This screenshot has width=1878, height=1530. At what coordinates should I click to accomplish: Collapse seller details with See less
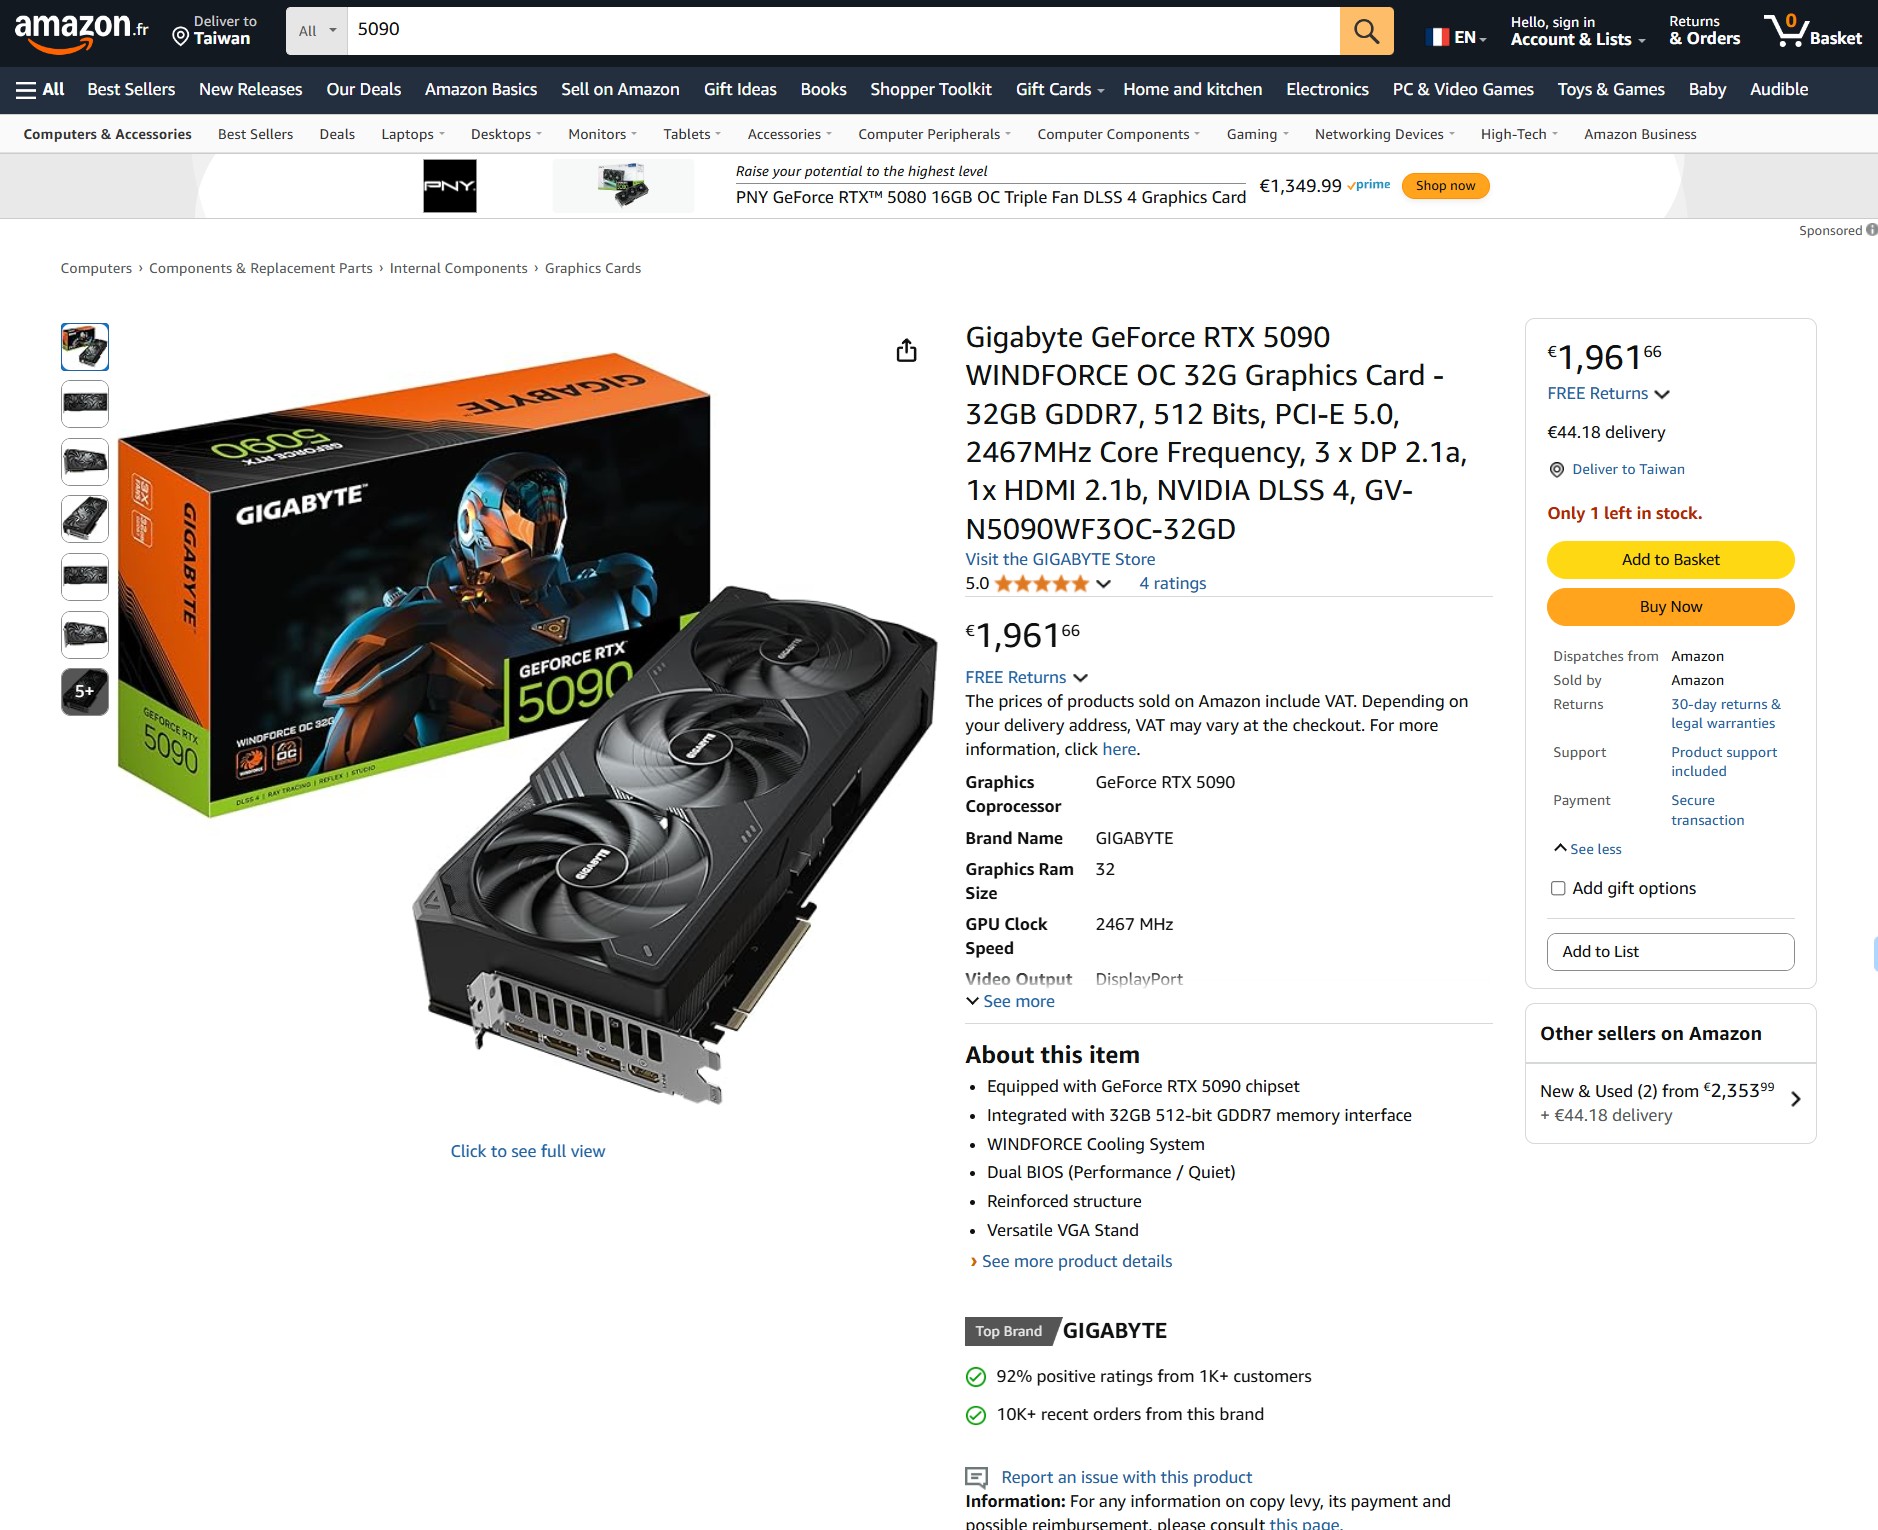point(1588,848)
